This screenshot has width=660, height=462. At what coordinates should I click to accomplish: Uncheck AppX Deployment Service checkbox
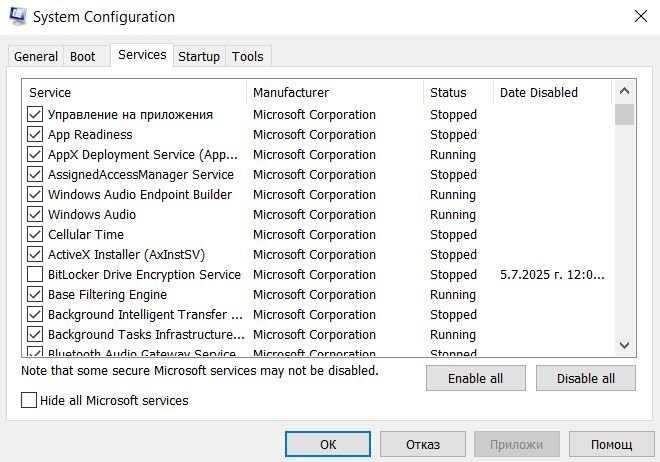[35, 154]
